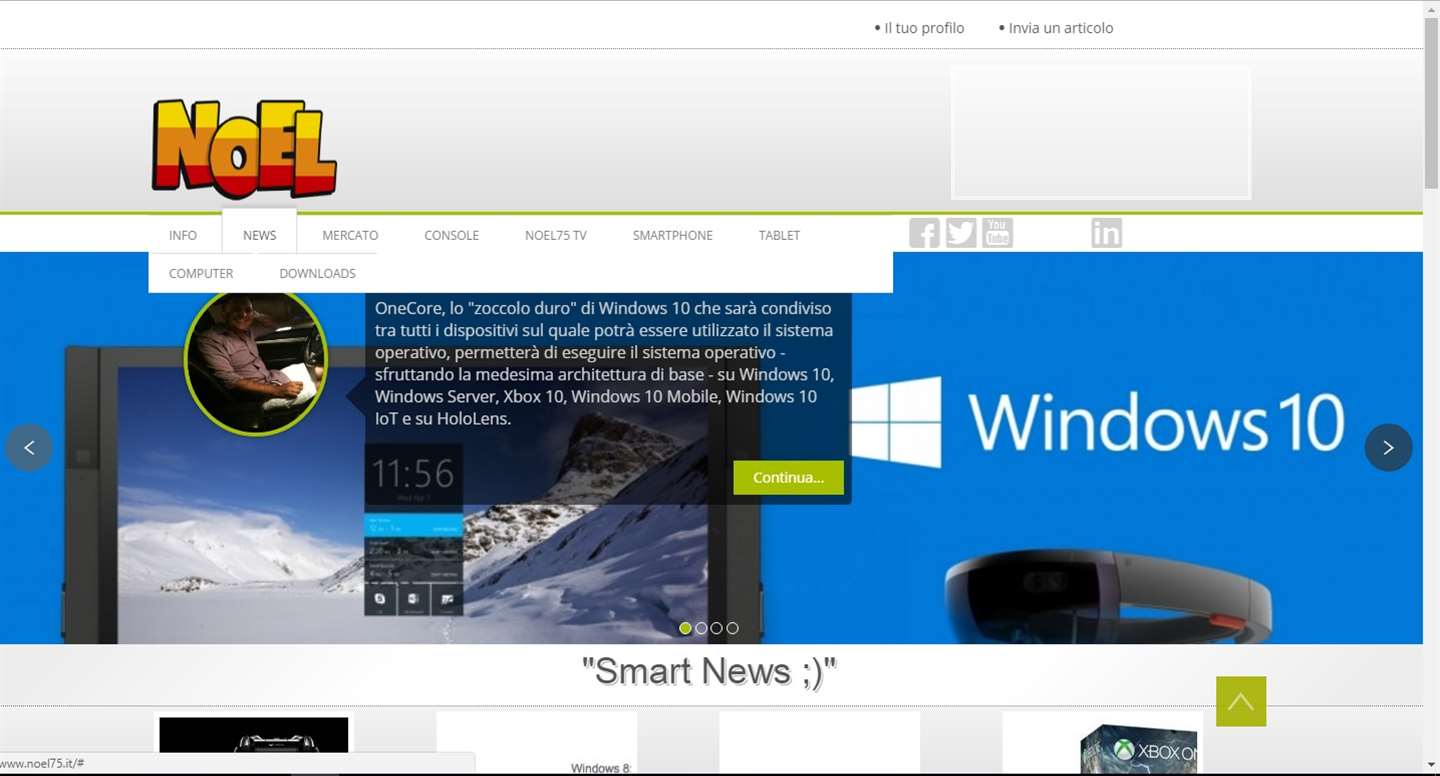This screenshot has width=1440, height=776.
Task: Open the YouTube social icon
Action: 997,233
